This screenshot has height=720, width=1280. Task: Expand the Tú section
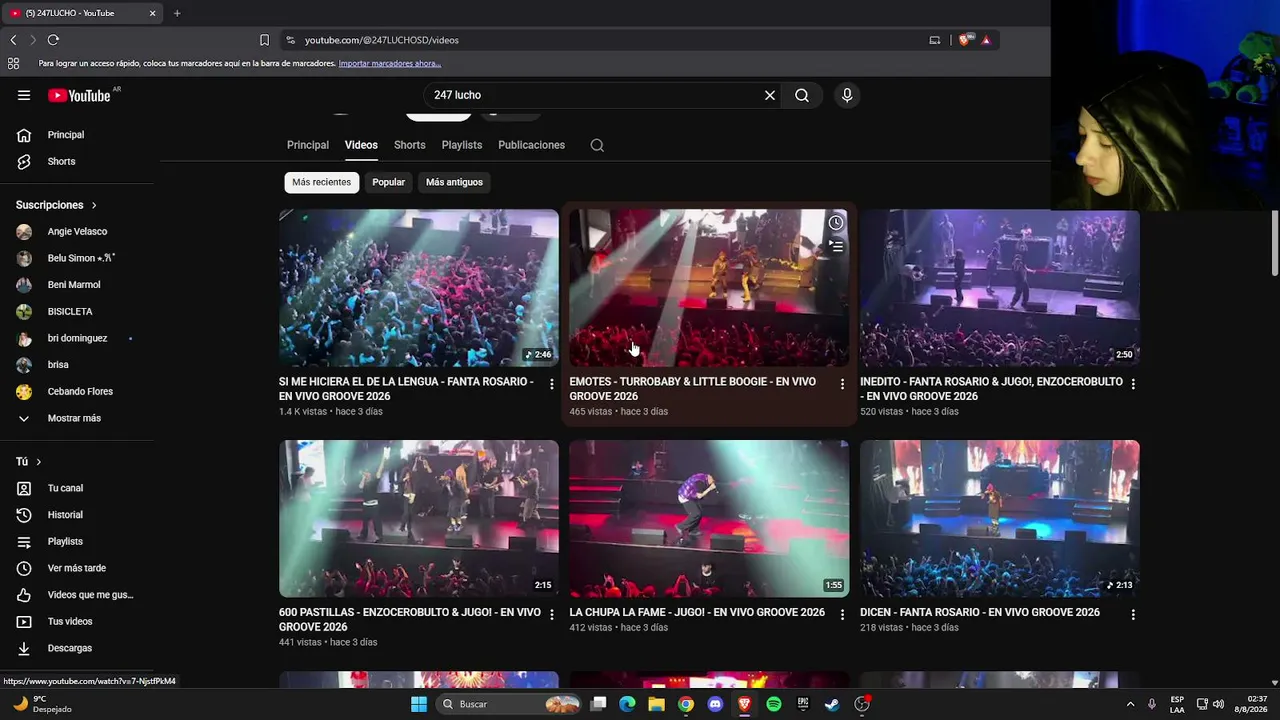click(x=29, y=462)
